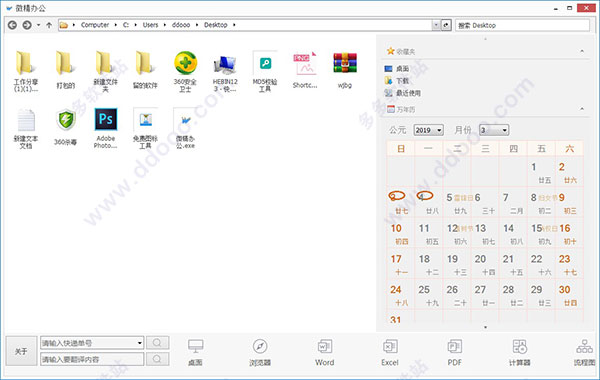Search the entered 快递单号 tracking number

point(157,342)
